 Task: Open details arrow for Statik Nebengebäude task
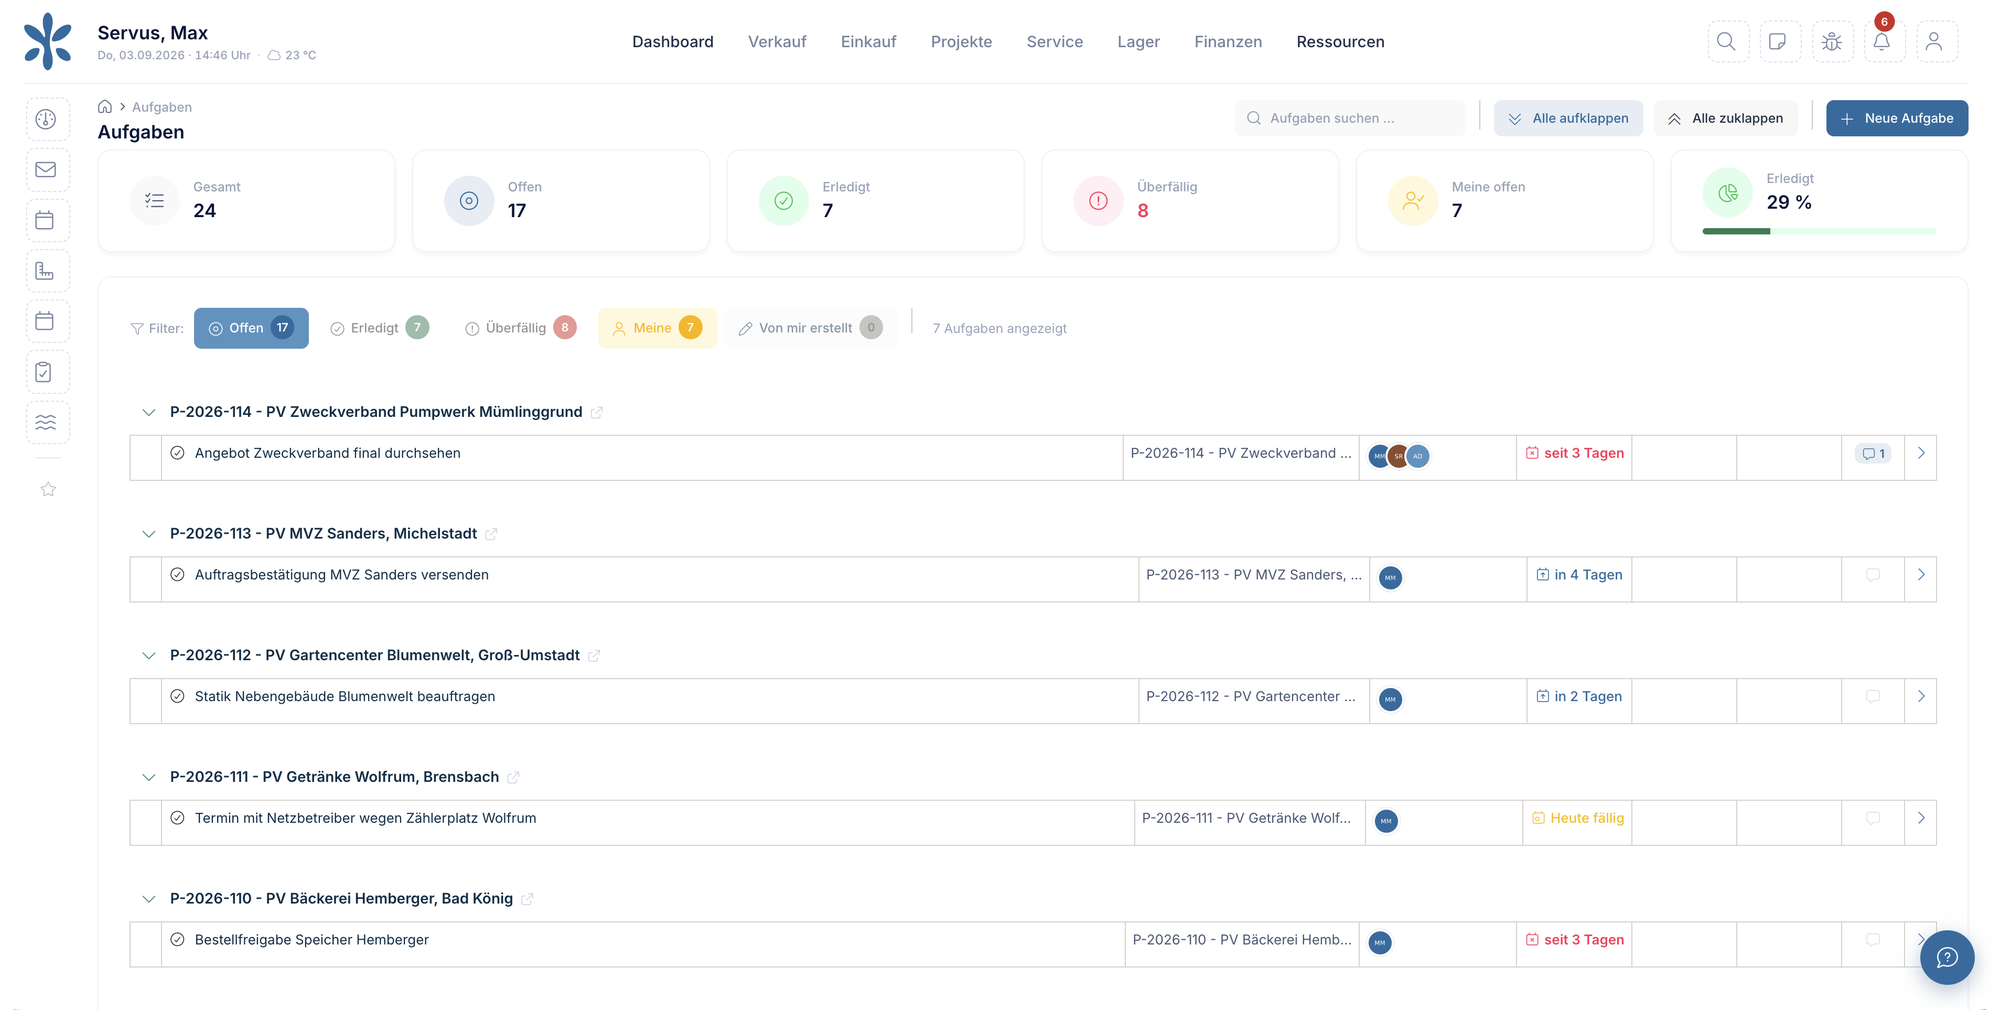coord(1921,697)
